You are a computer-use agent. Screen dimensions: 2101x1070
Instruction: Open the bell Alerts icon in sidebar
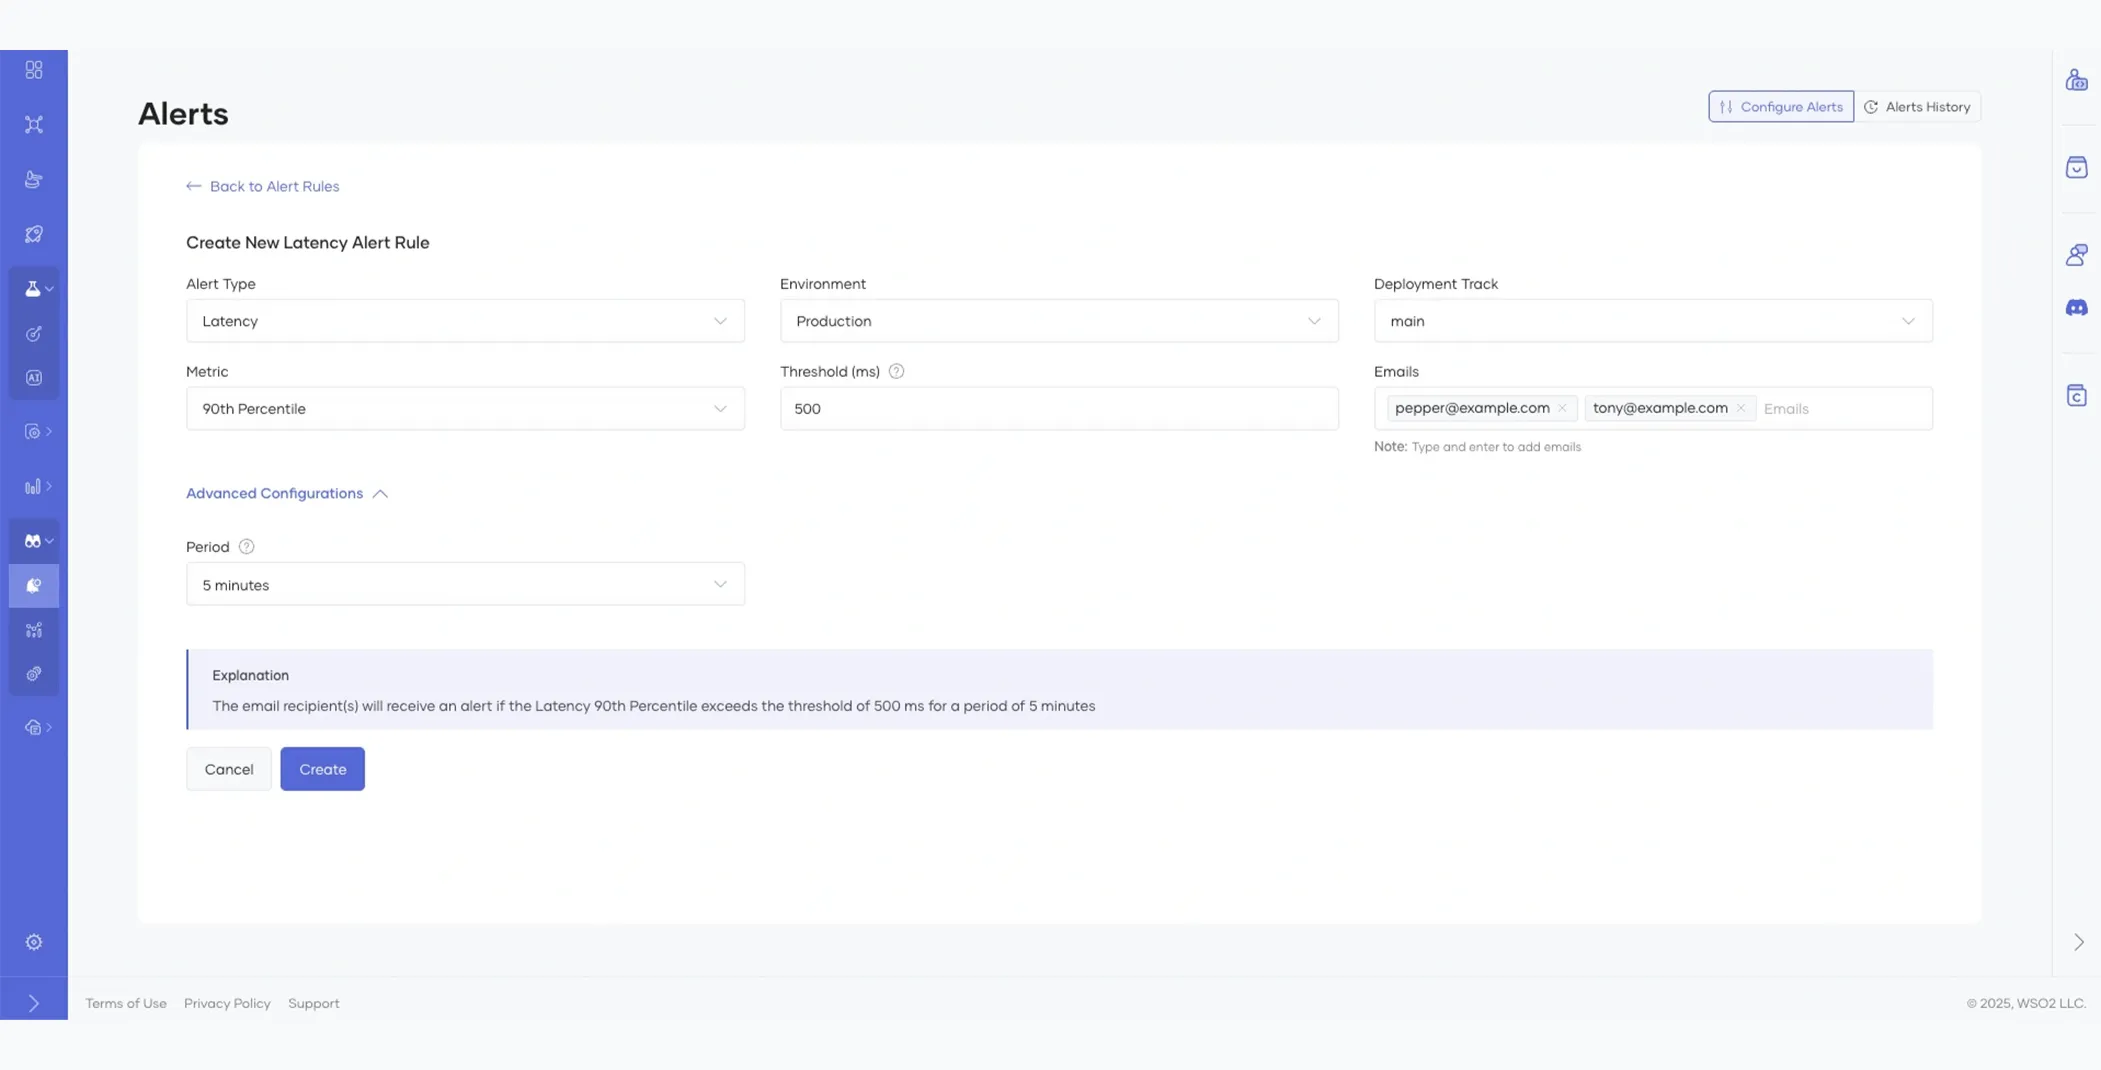click(x=34, y=586)
